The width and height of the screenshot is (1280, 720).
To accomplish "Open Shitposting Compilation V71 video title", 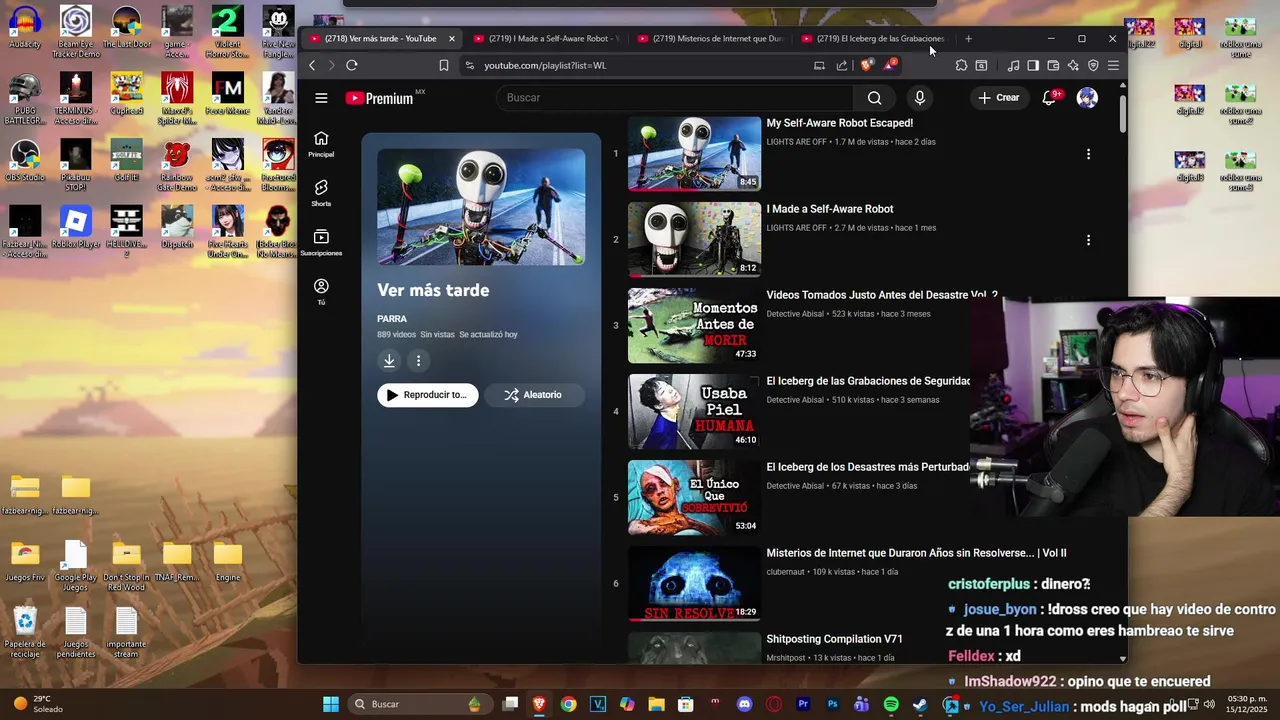I will point(834,639).
